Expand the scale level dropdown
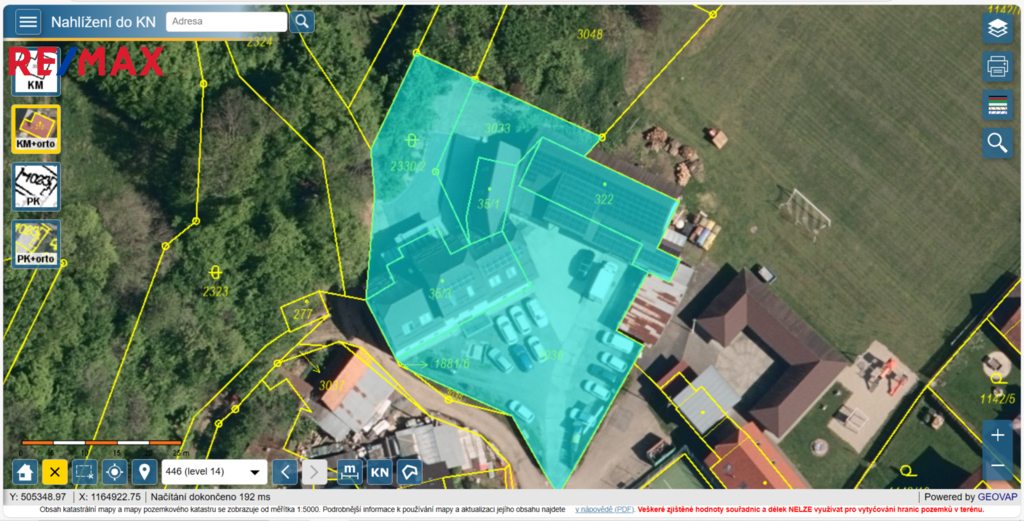The width and height of the screenshot is (1024, 521). pos(214,472)
